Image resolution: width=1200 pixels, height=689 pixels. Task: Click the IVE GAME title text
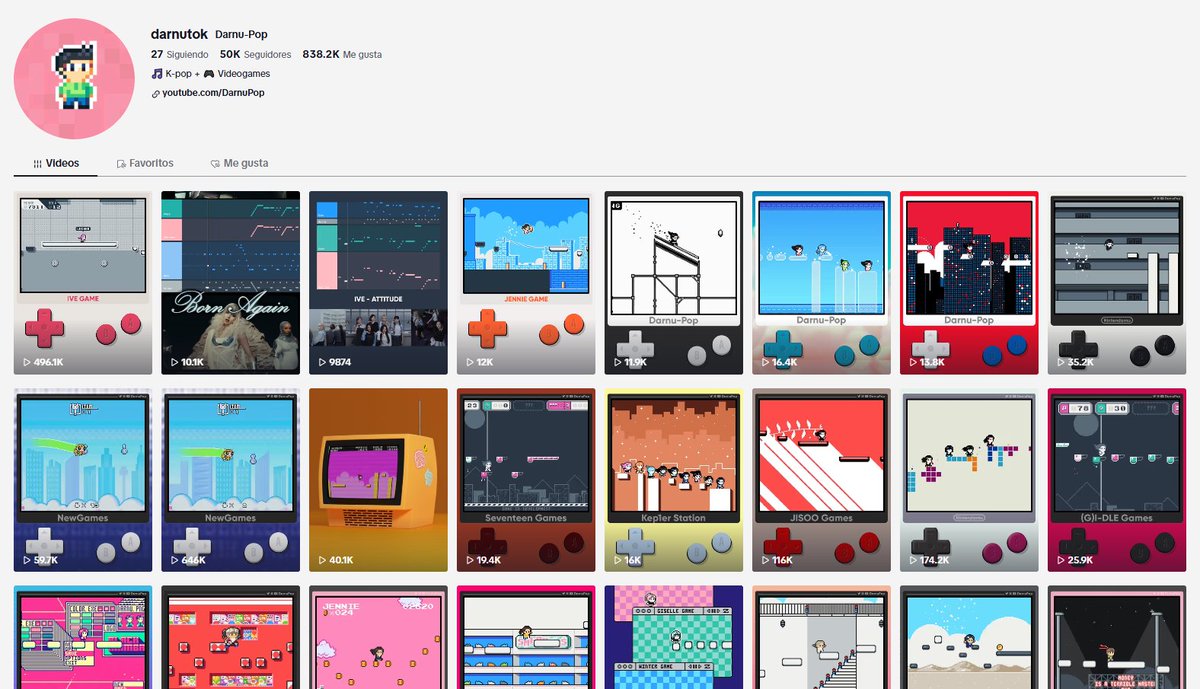point(83,298)
